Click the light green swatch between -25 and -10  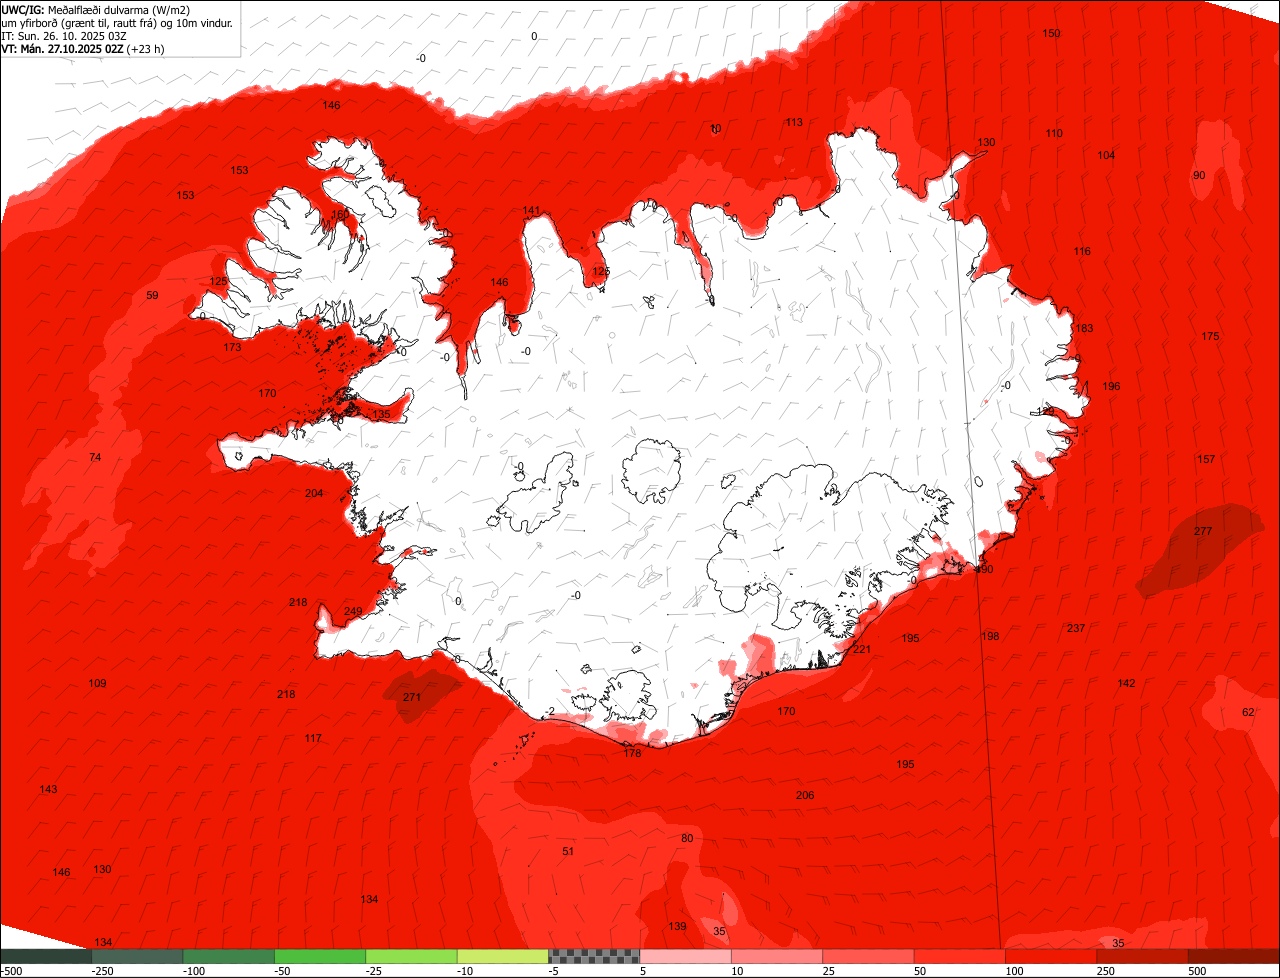coord(411,957)
